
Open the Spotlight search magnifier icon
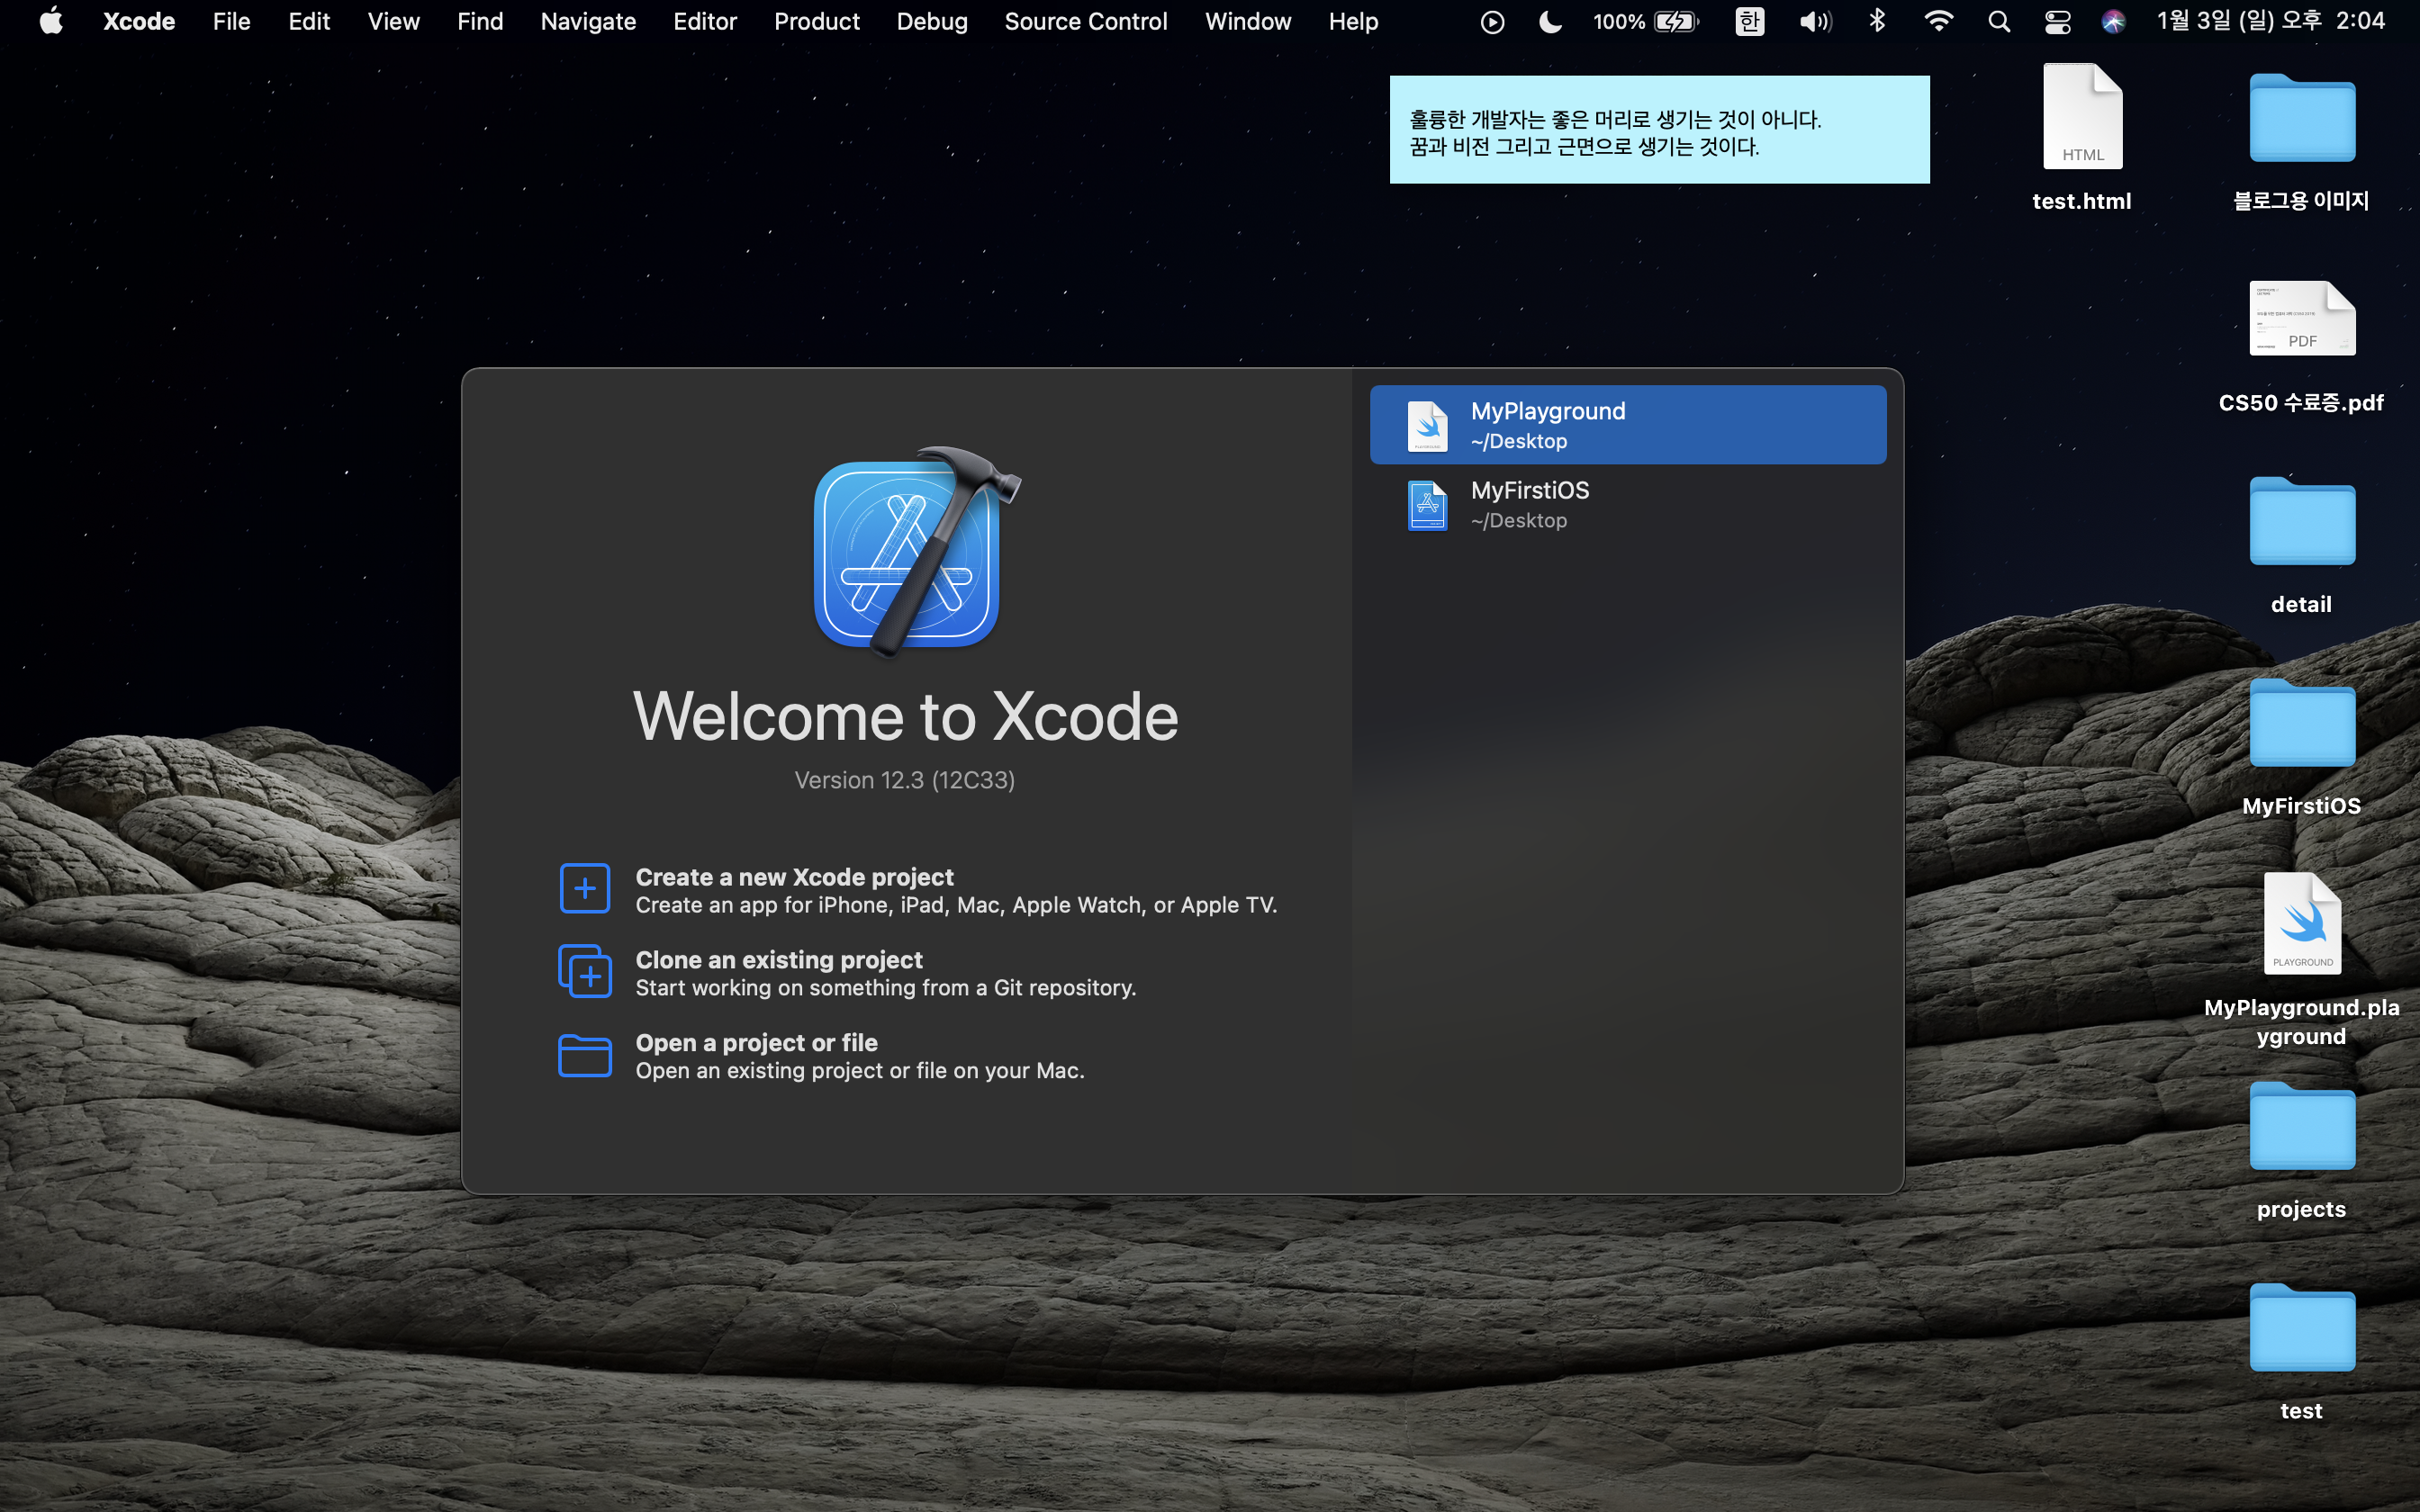tap(1998, 21)
